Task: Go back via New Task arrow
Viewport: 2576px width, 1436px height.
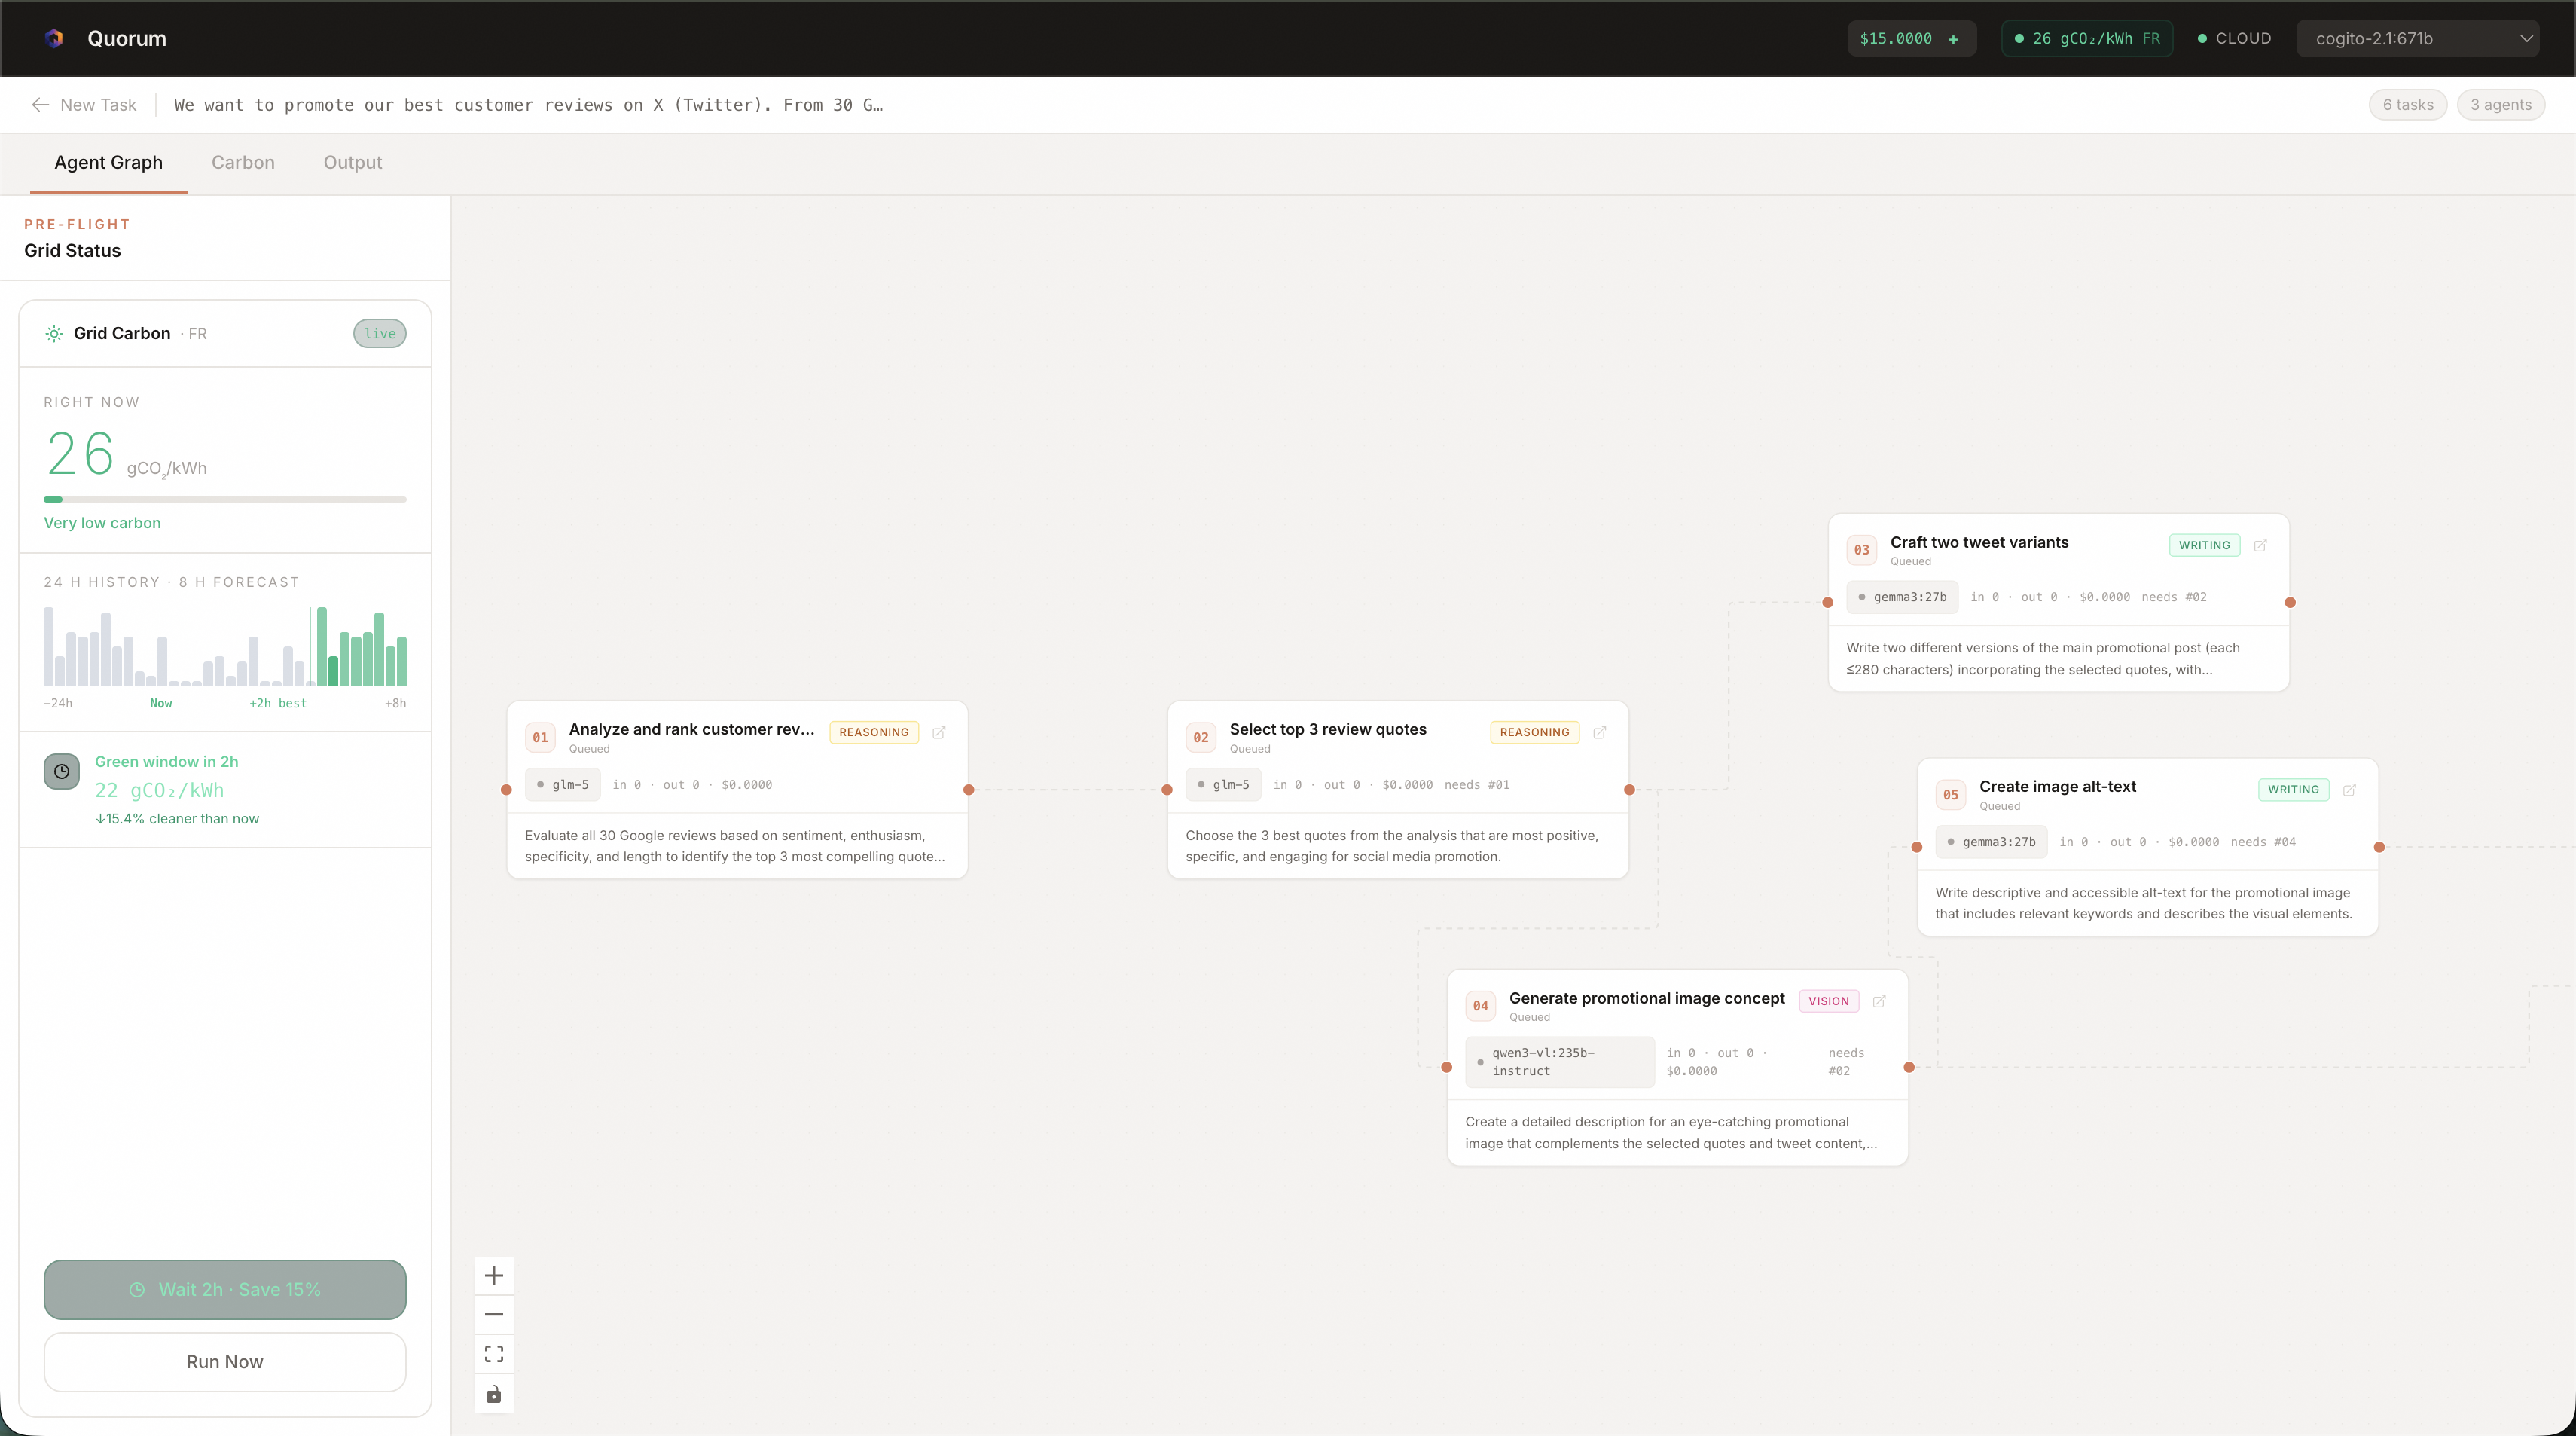Action: point(41,105)
